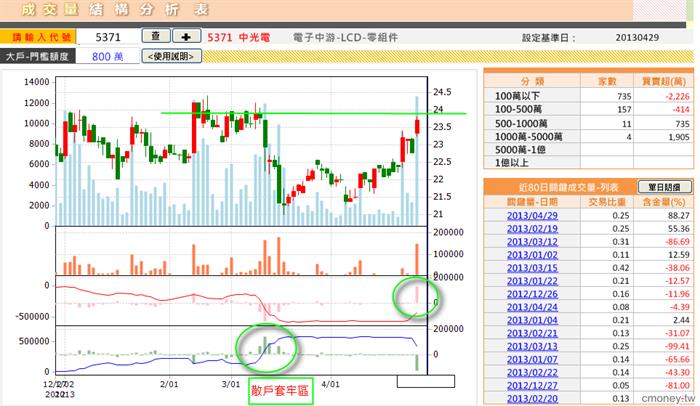Open the 2013/02/20 date link
The image size is (700, 406).
point(532,398)
